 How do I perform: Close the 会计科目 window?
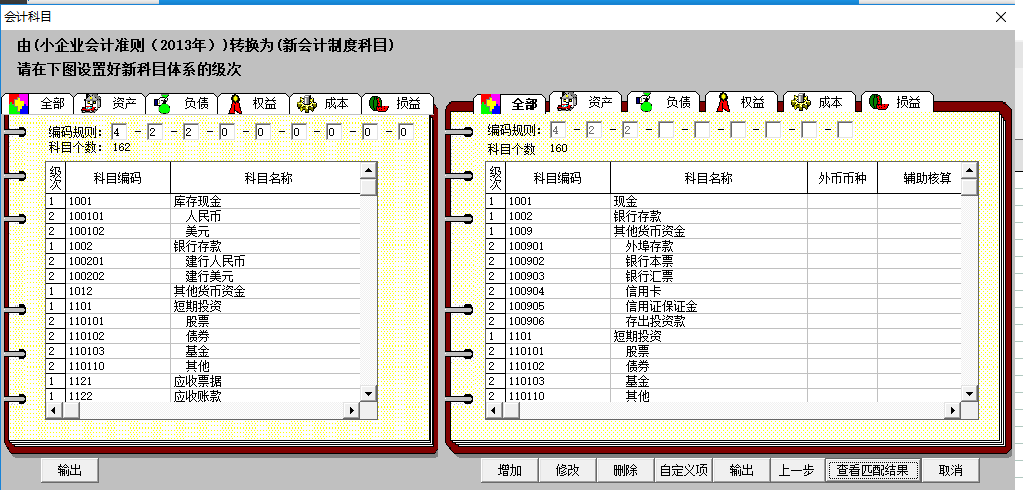click(1001, 17)
